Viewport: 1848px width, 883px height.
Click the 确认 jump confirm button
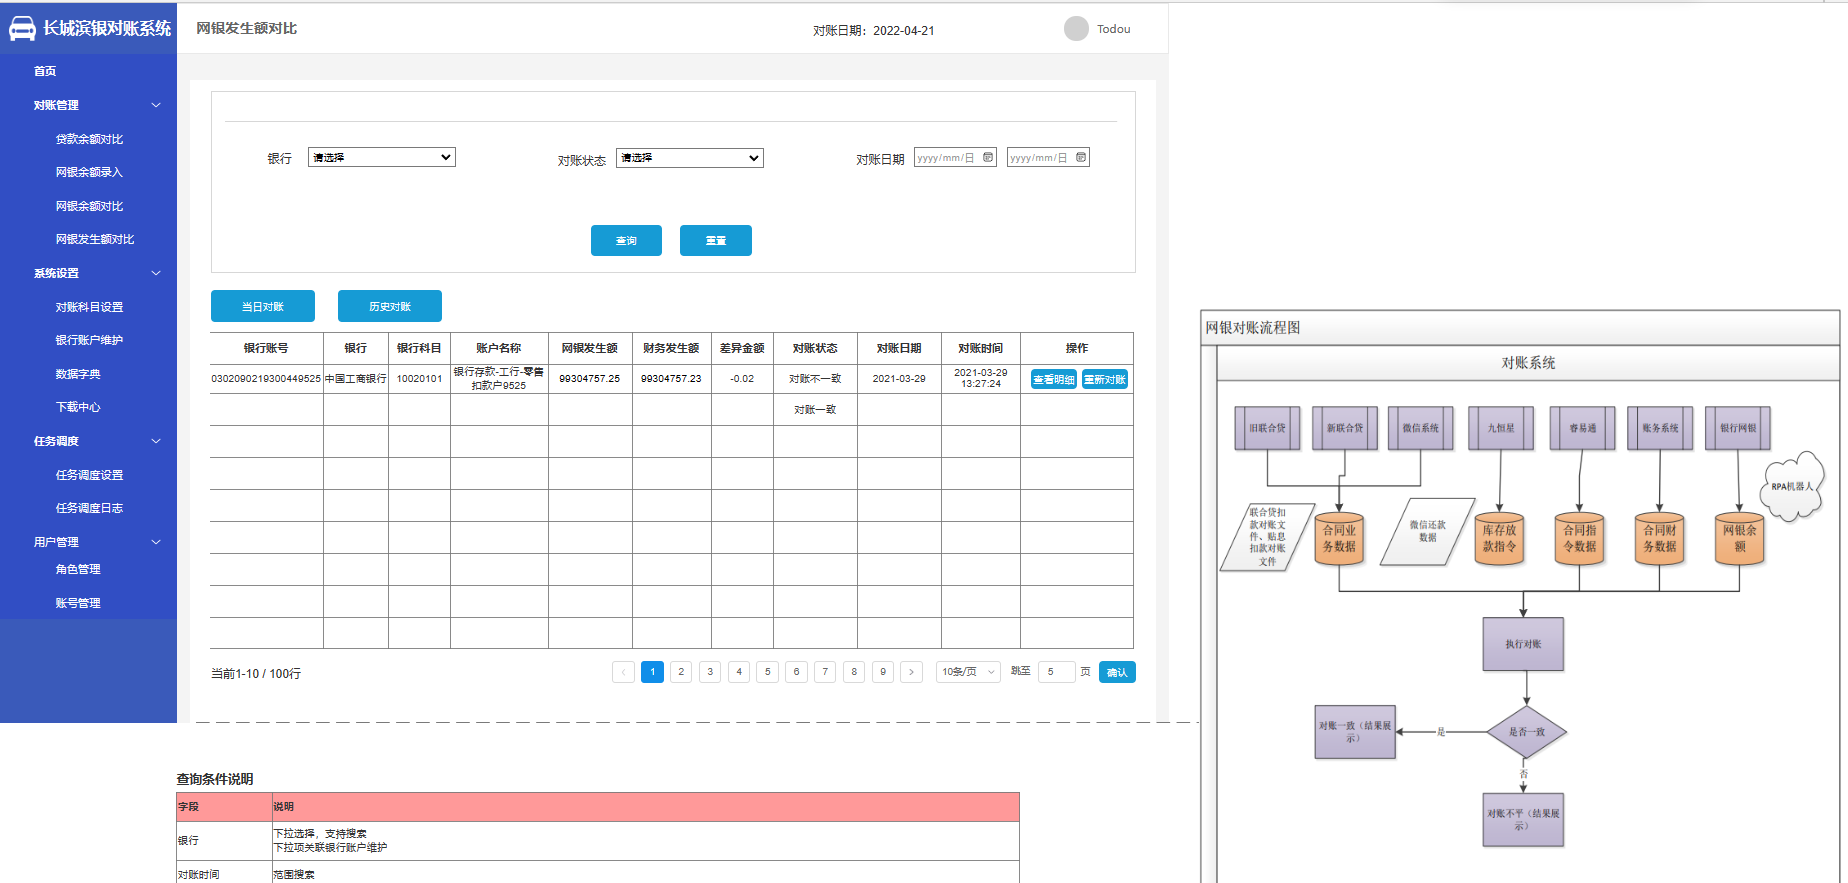point(1117,672)
